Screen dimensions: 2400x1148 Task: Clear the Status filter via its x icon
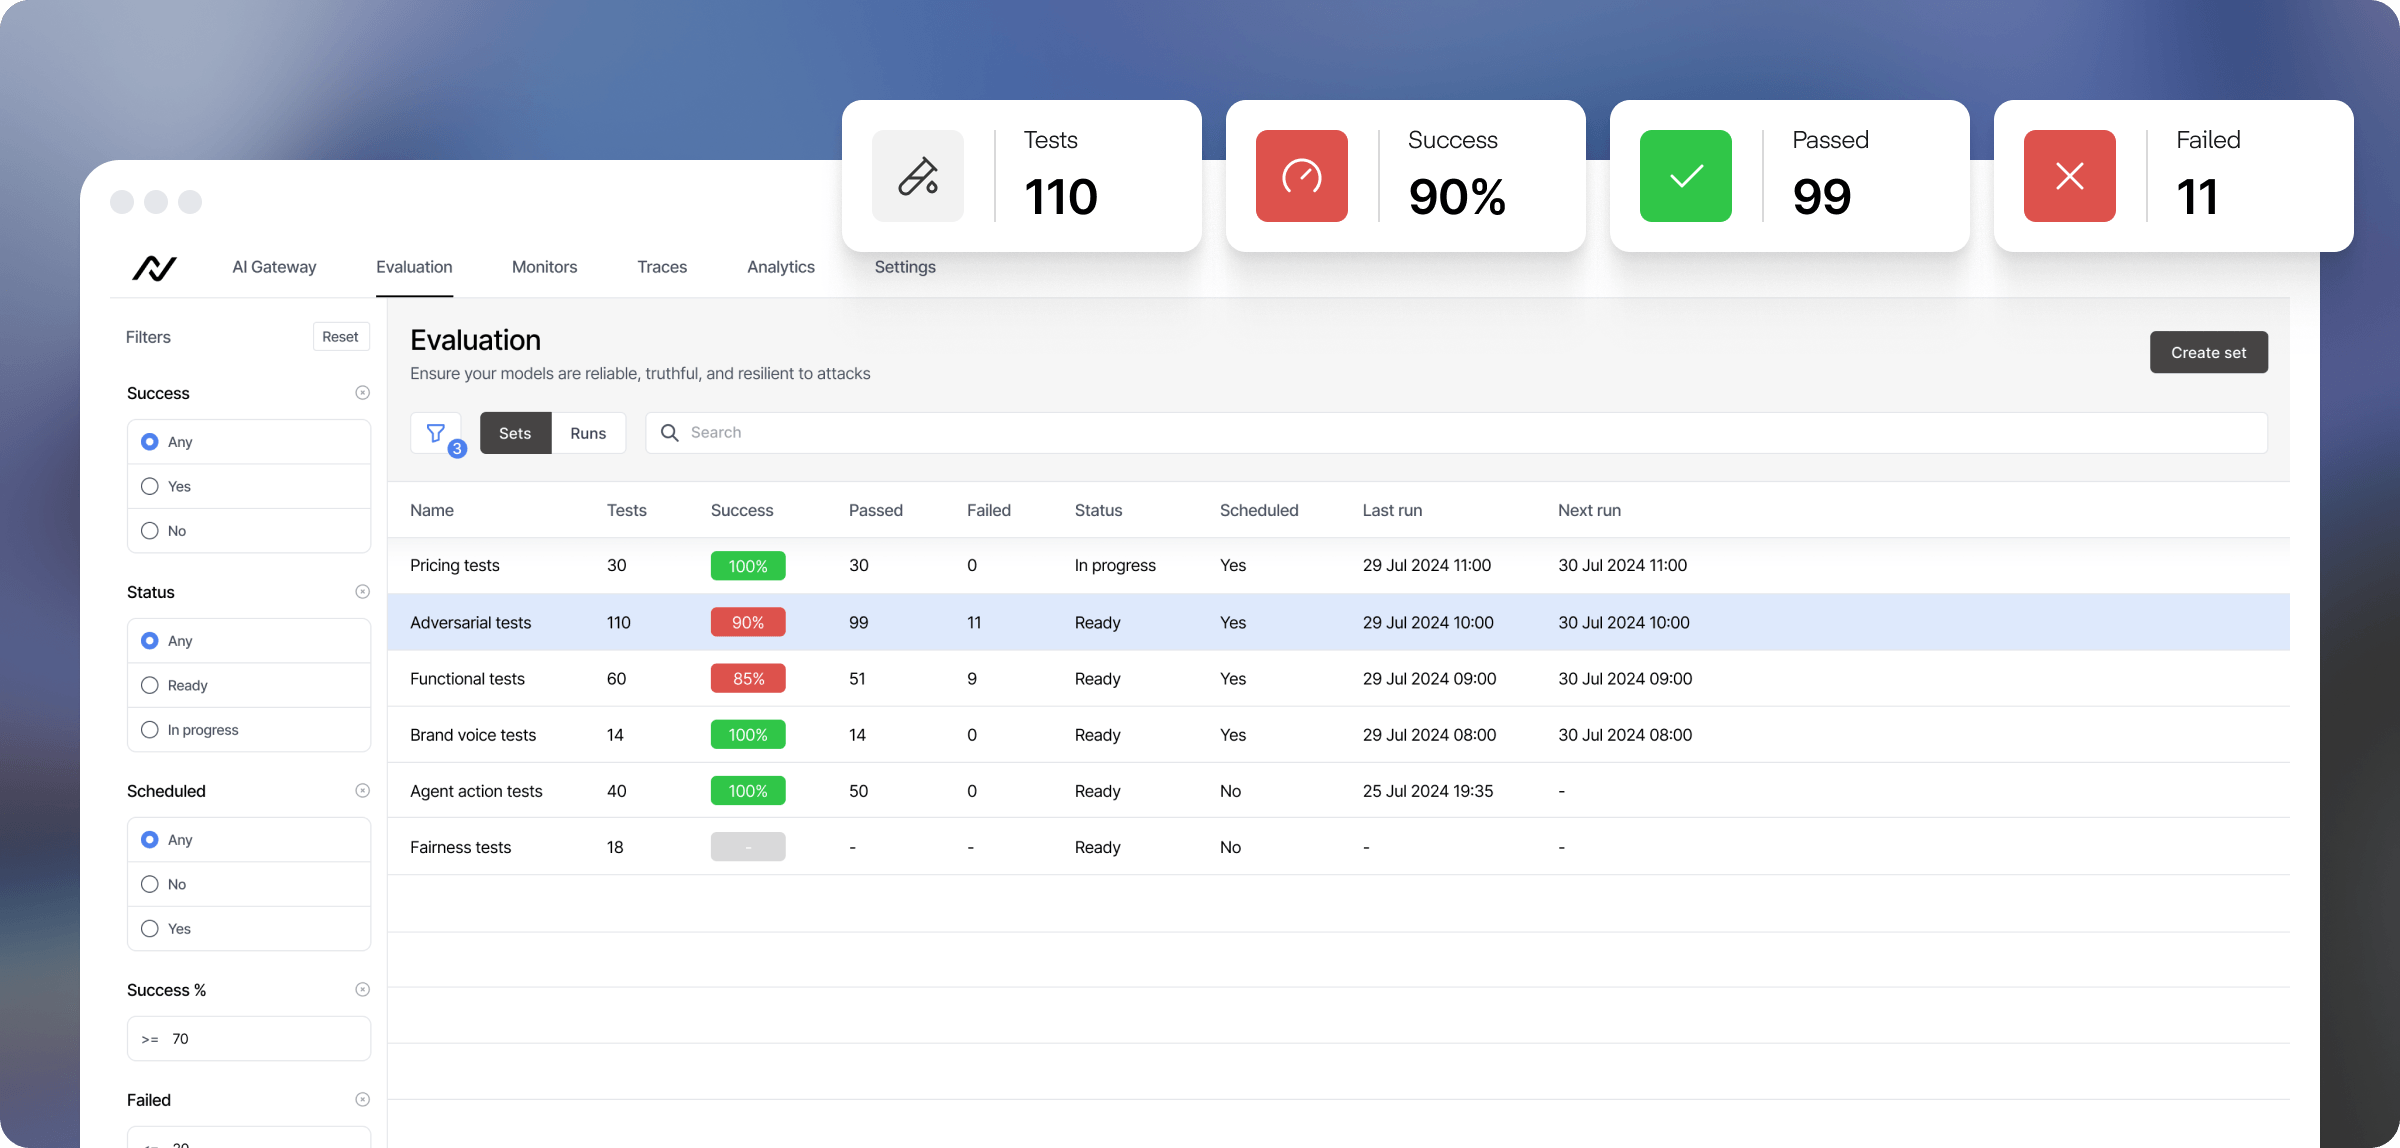(x=363, y=592)
